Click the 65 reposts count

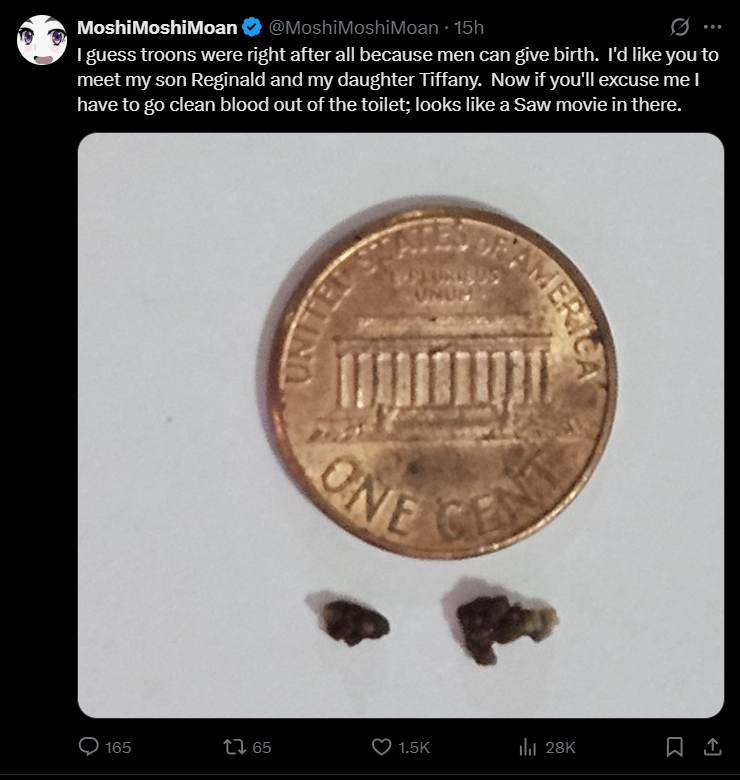(x=262, y=747)
